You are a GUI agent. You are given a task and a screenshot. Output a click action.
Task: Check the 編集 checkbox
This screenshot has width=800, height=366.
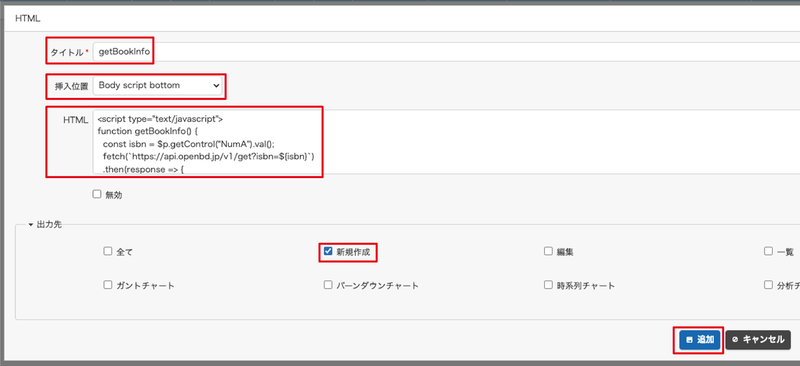pos(548,251)
